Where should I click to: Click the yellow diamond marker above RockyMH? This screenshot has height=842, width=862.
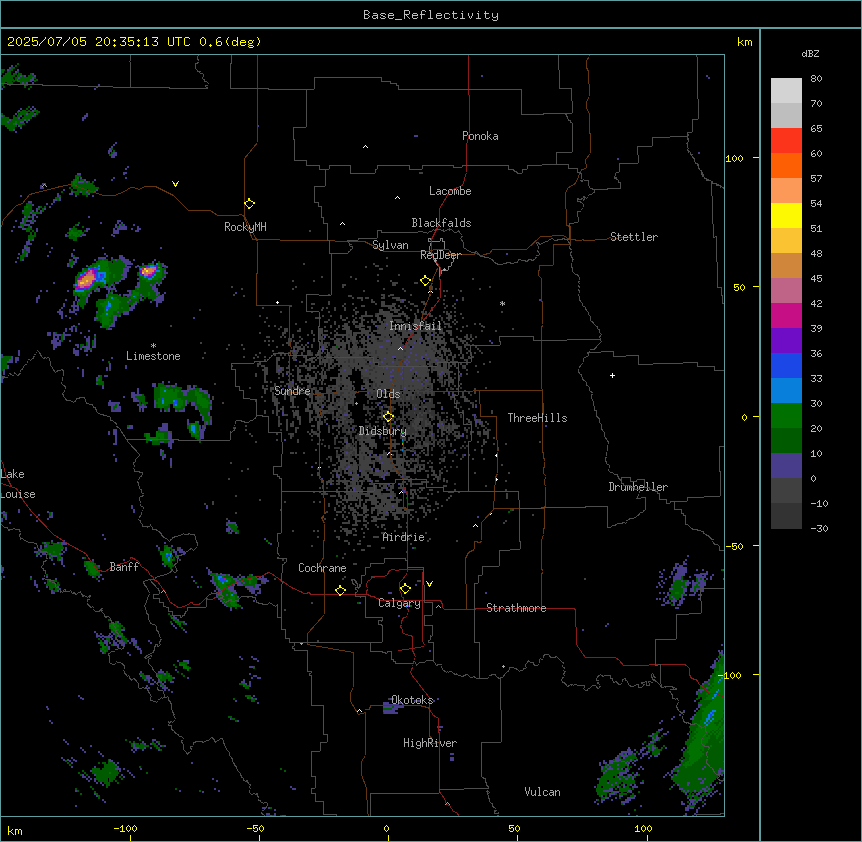[x=249, y=204]
